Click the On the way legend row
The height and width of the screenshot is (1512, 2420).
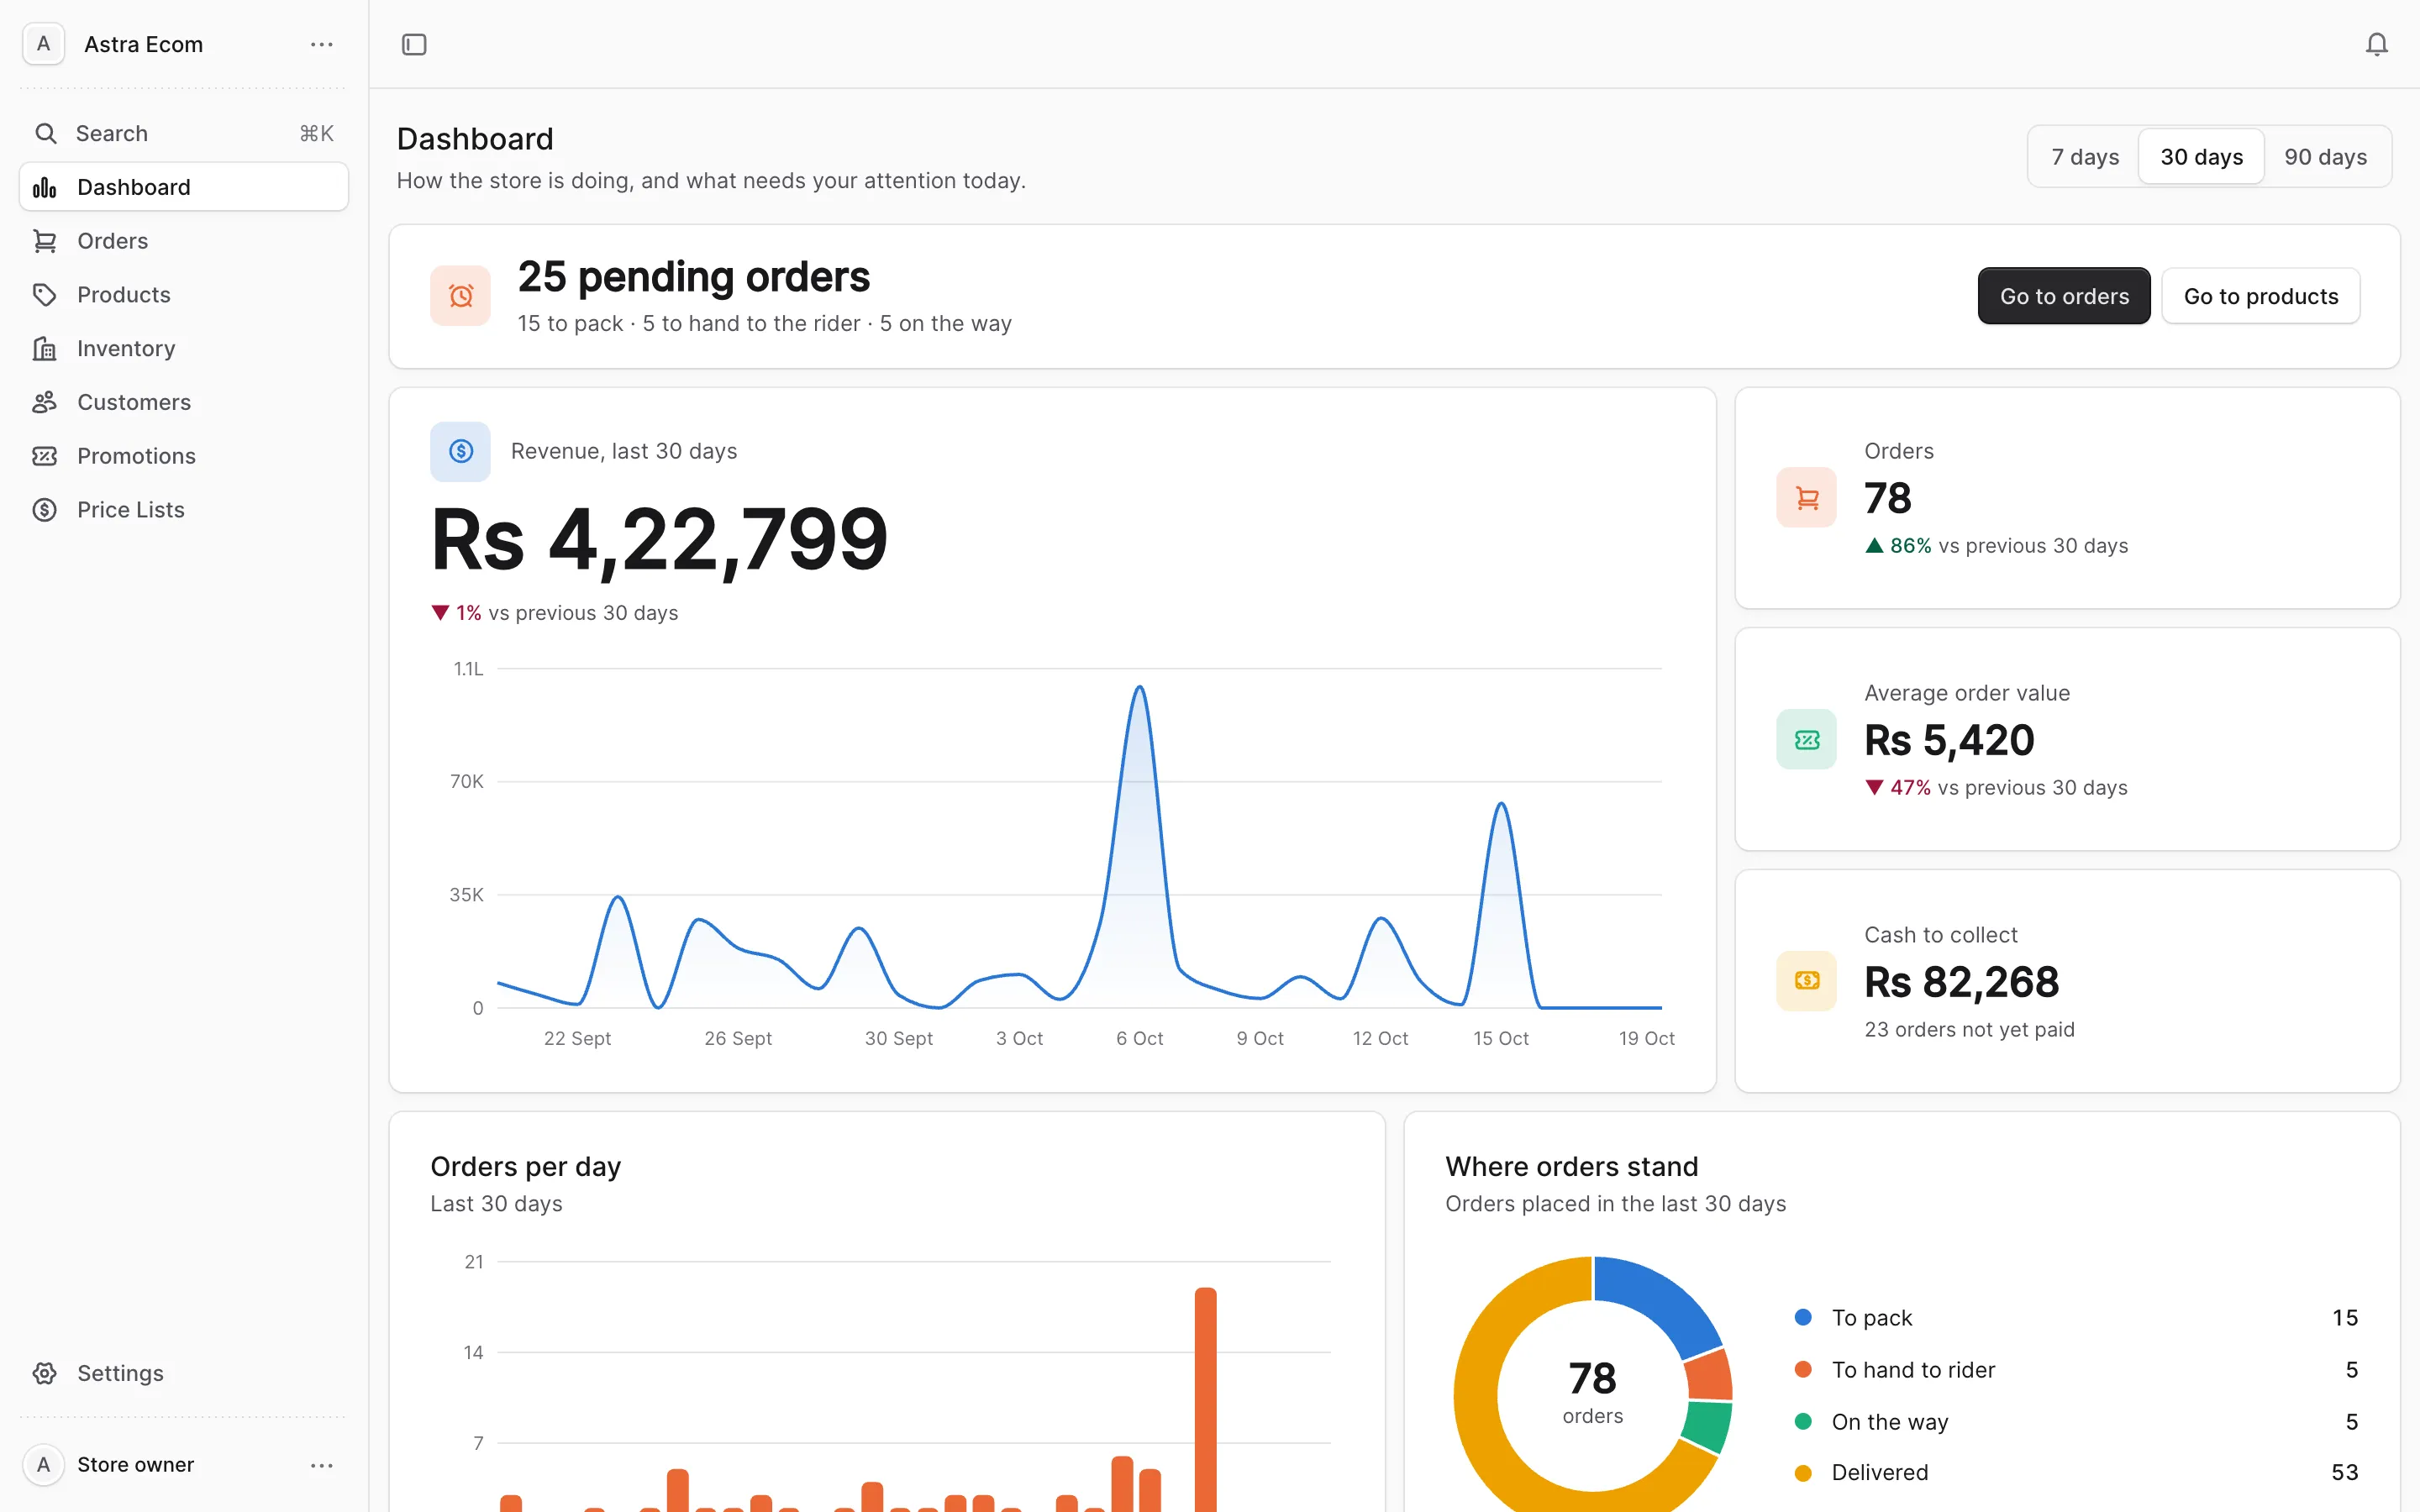click(2076, 1421)
